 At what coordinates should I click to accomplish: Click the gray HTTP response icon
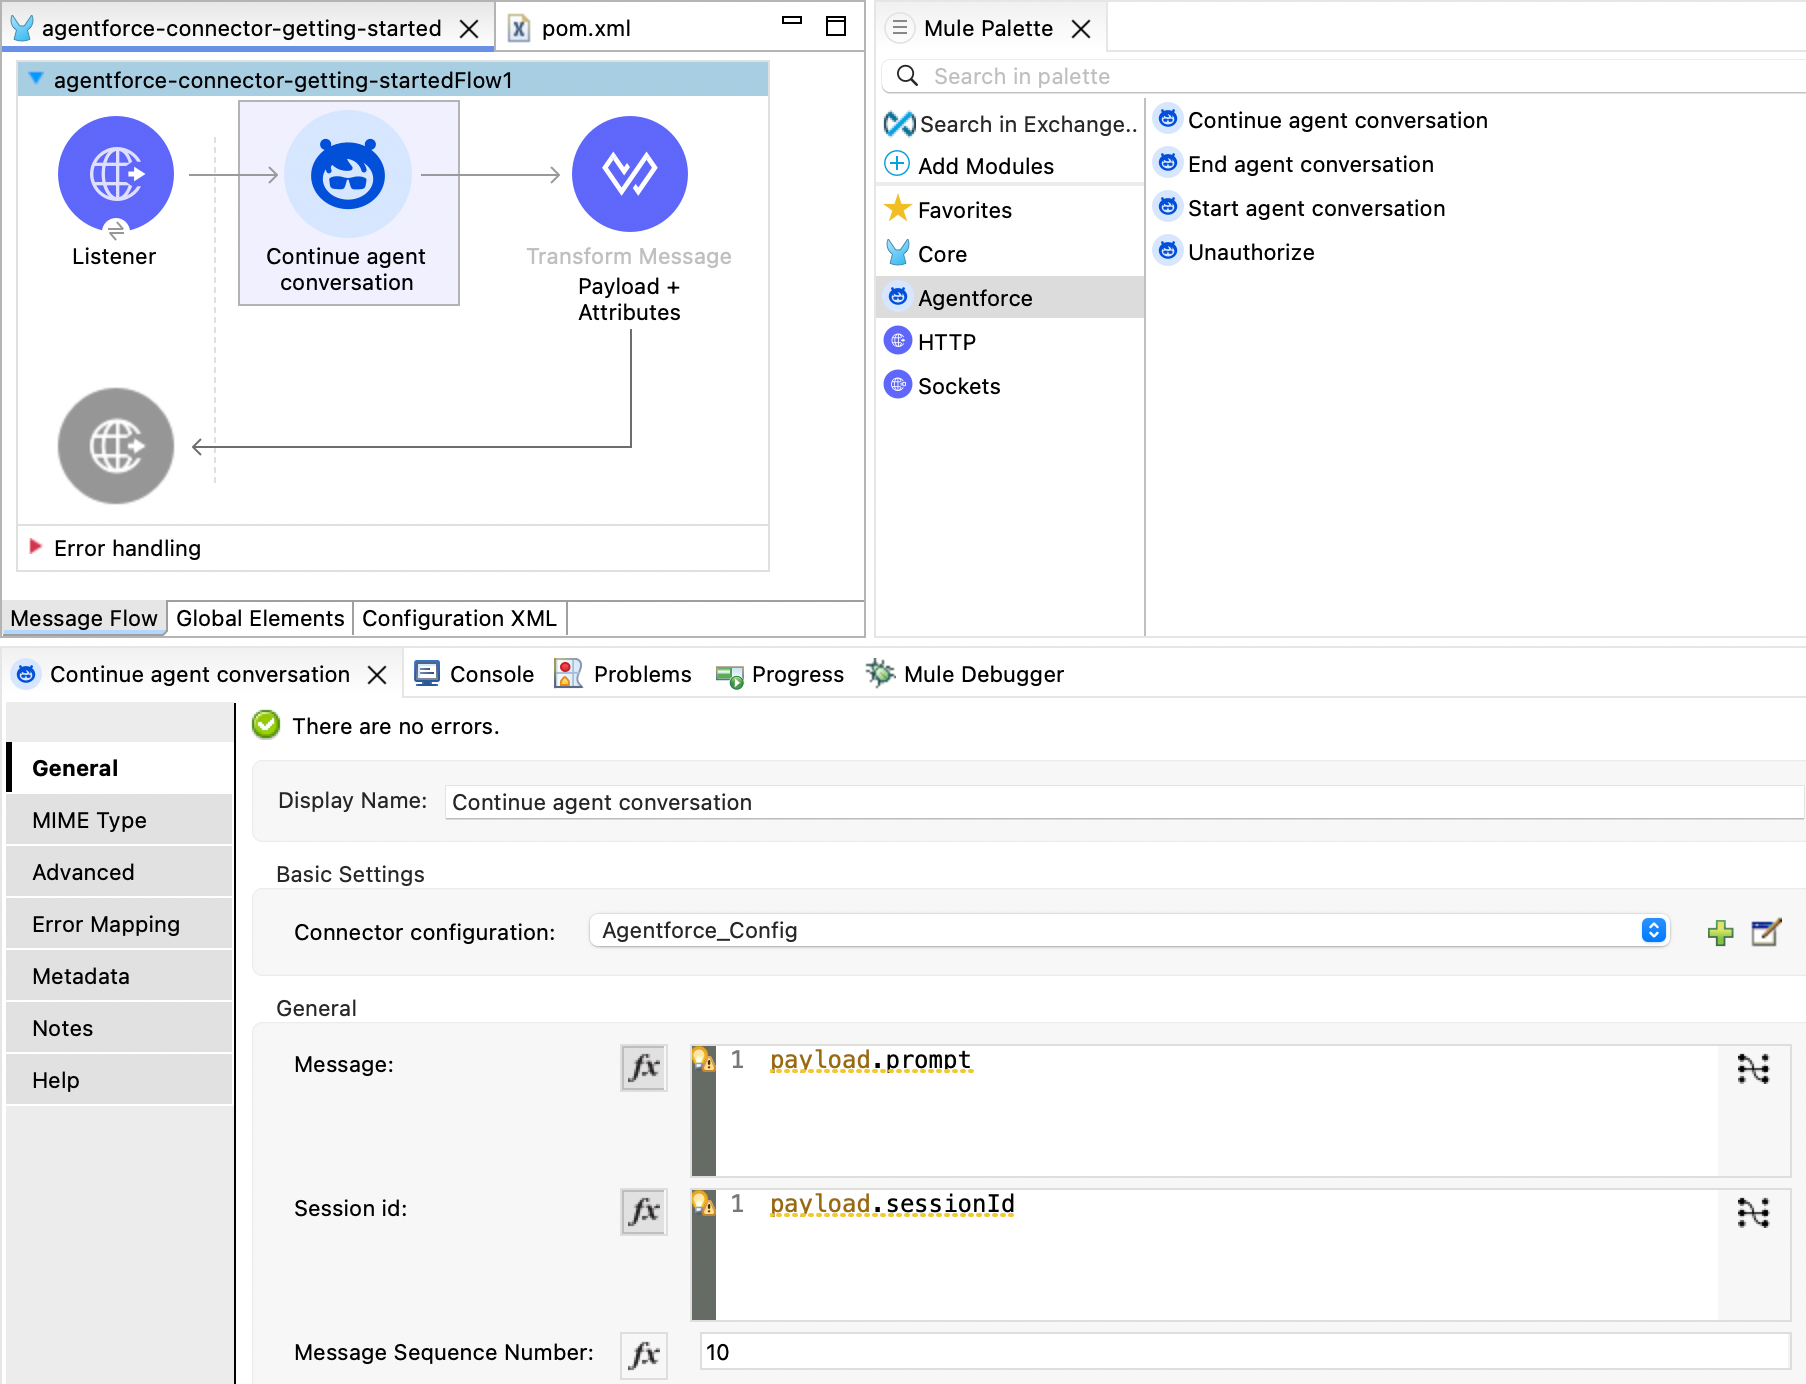point(115,446)
